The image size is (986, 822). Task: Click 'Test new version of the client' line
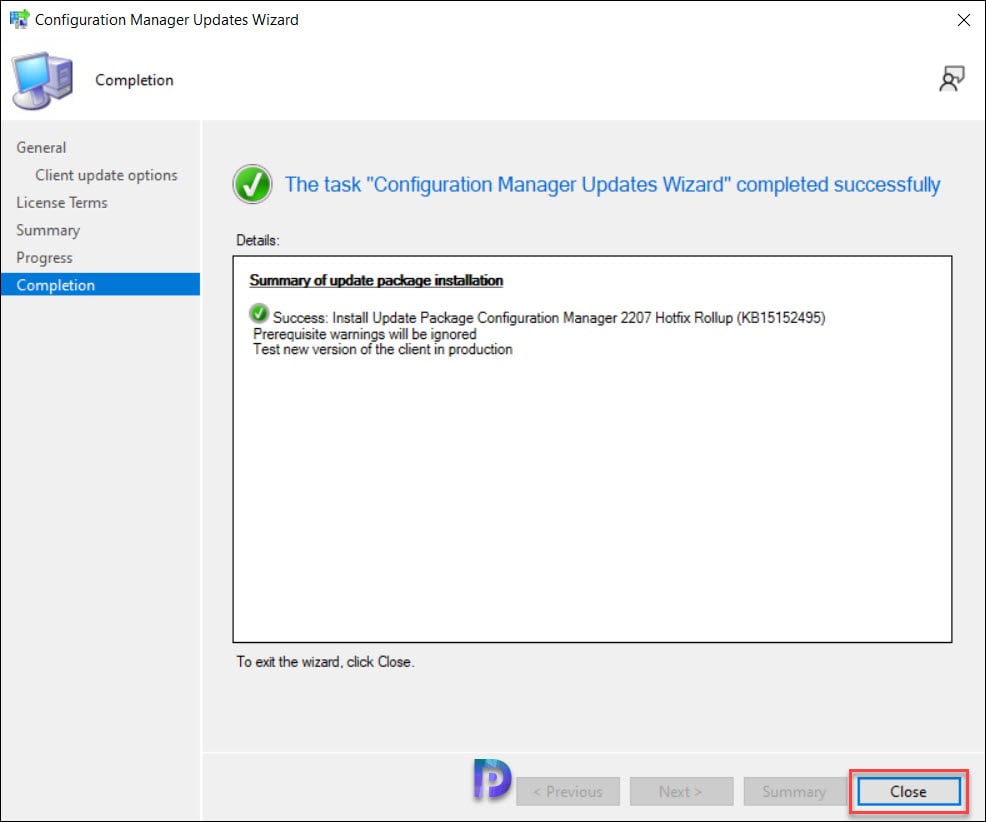point(382,350)
